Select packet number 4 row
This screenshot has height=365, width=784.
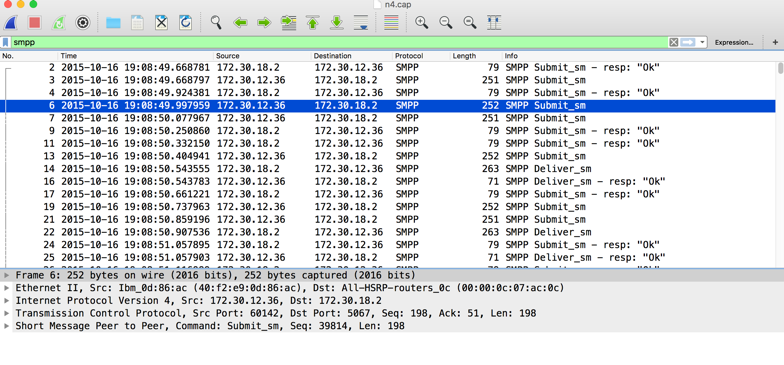click(x=389, y=93)
